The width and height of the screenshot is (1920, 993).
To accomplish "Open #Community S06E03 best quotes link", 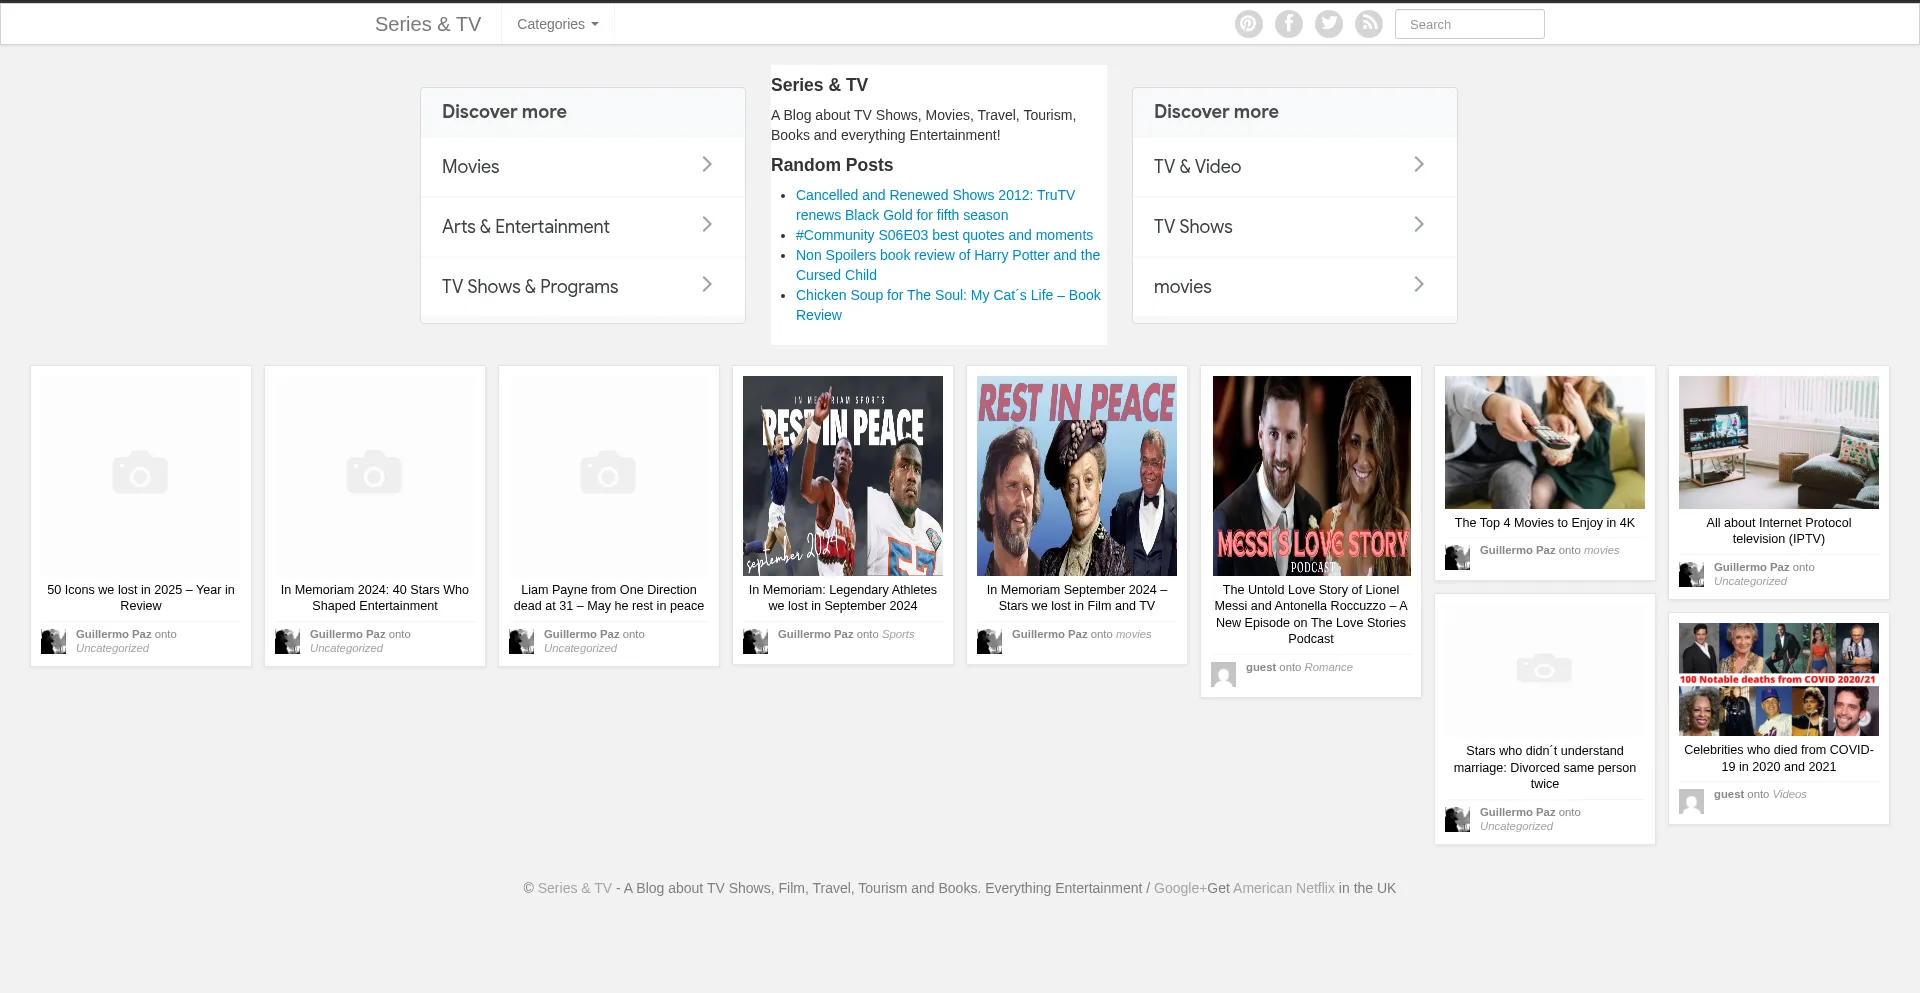I will click(x=944, y=235).
